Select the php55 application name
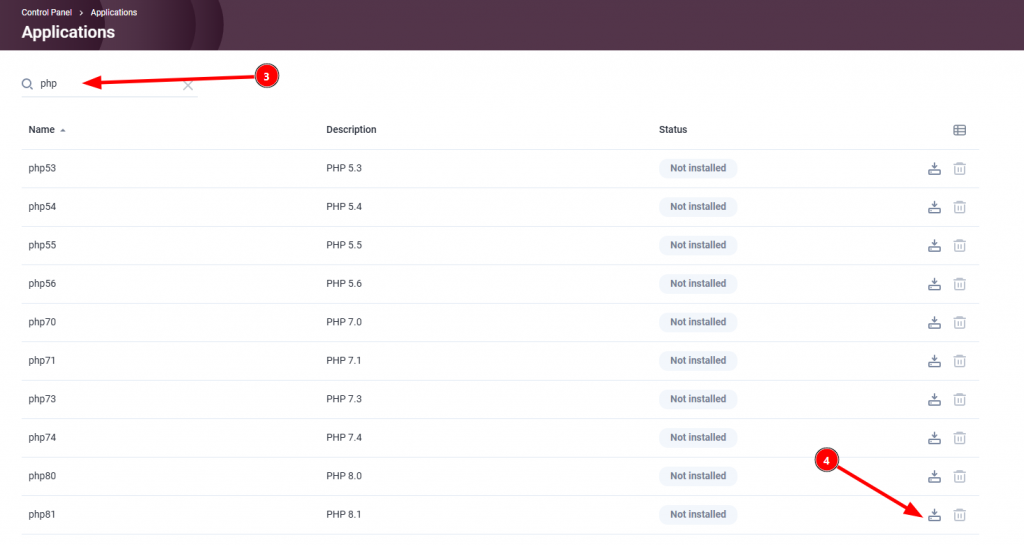1024x545 pixels. tap(42, 245)
